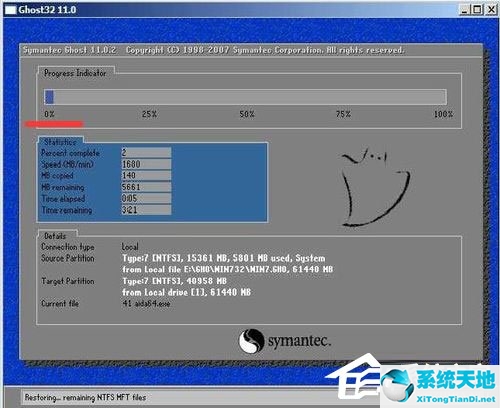Click the Local connection type value
The height and width of the screenshot is (408, 500).
[x=130, y=247]
